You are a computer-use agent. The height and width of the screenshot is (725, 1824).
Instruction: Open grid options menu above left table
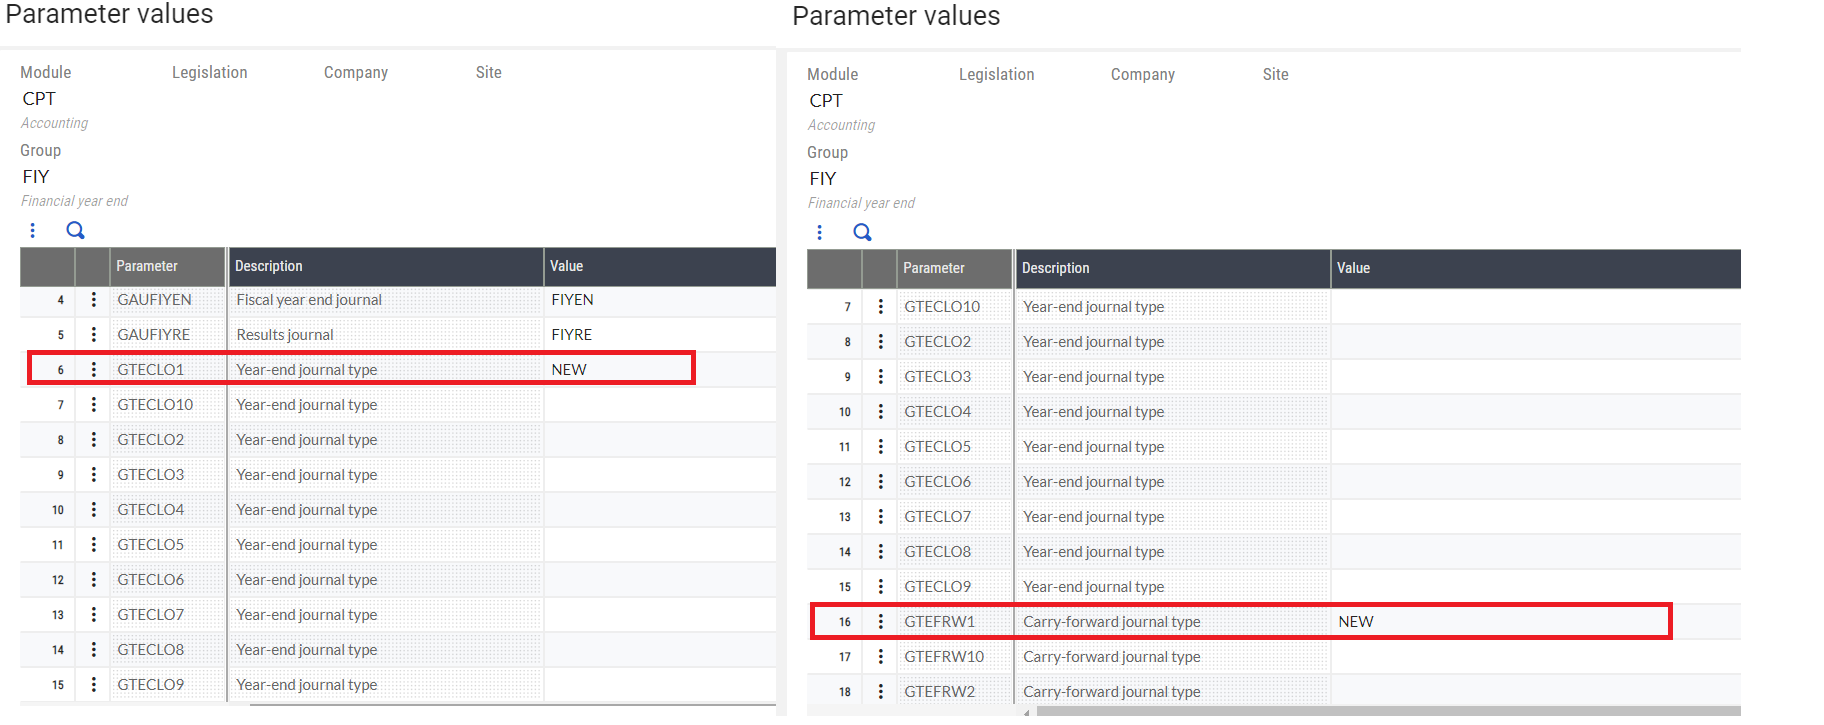(33, 231)
